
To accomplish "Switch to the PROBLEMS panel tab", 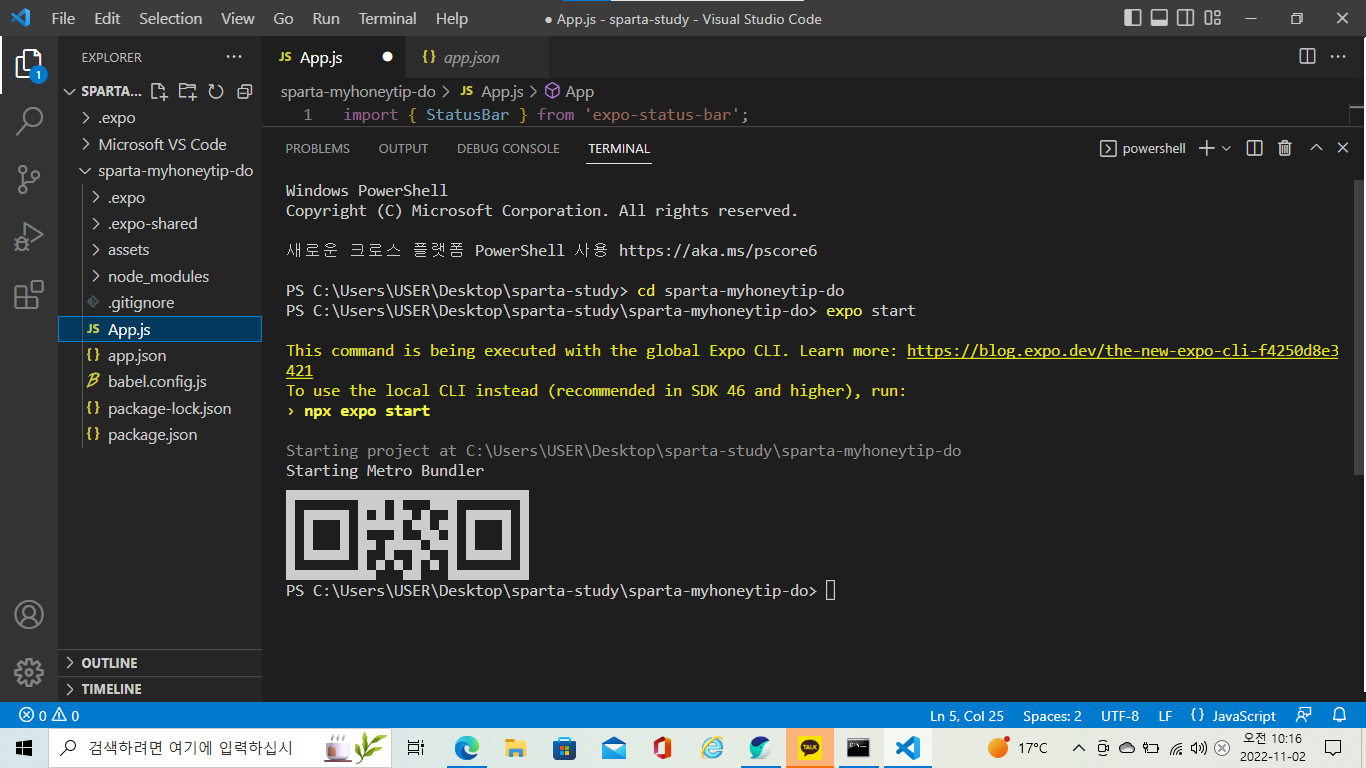I will (318, 148).
